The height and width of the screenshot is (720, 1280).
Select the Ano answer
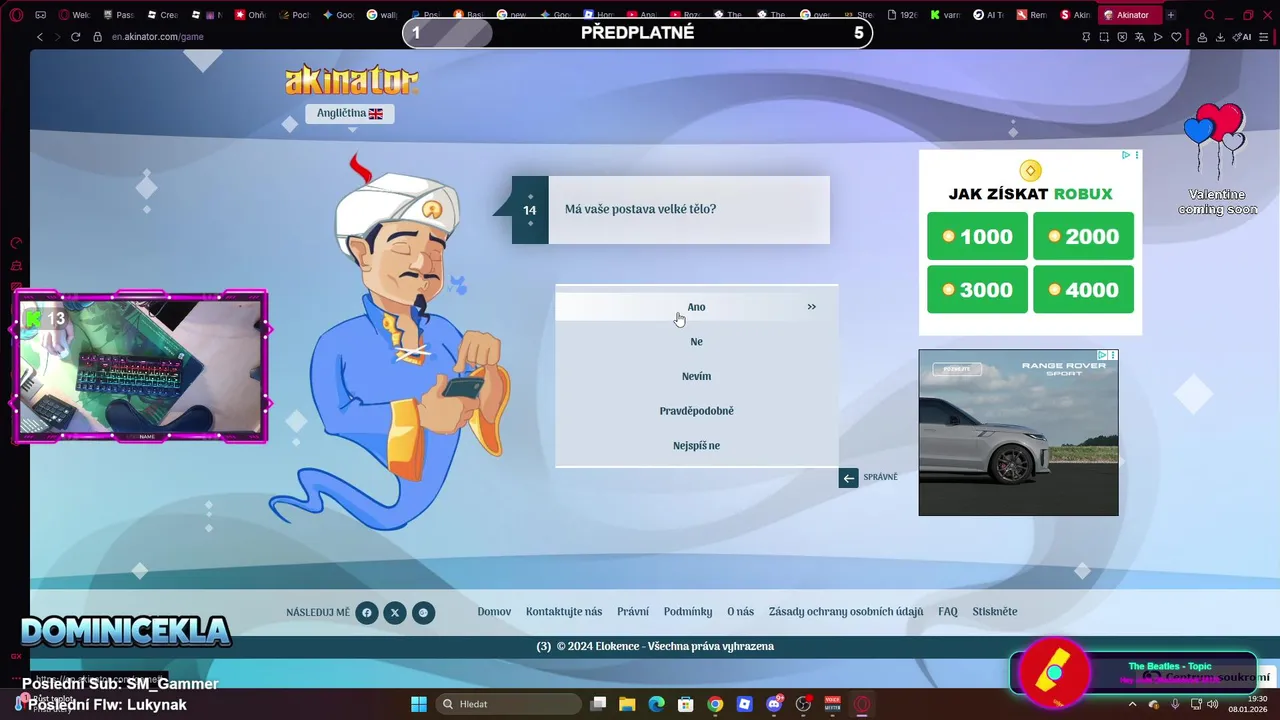point(697,307)
